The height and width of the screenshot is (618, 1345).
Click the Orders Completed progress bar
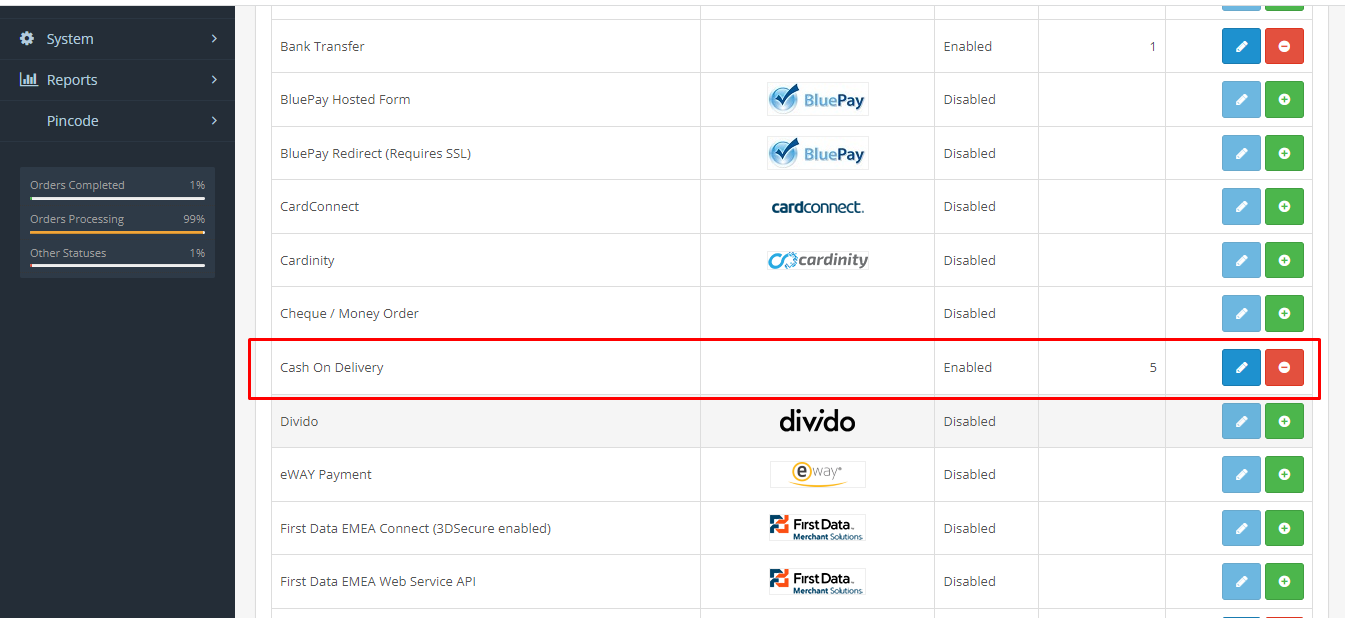pos(117,198)
